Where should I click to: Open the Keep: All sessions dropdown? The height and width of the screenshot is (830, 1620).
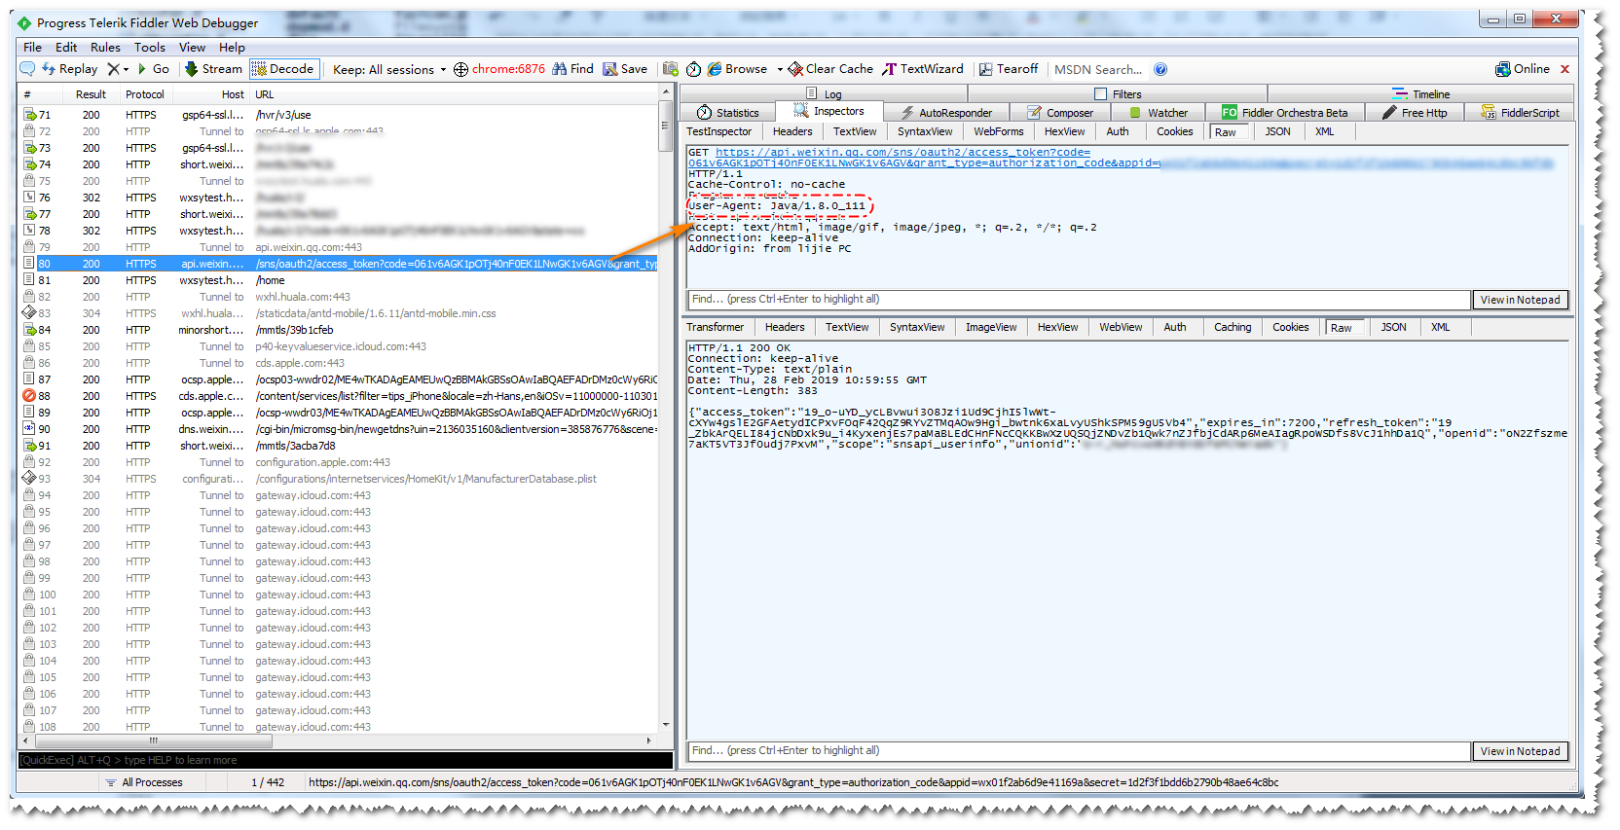tap(389, 69)
